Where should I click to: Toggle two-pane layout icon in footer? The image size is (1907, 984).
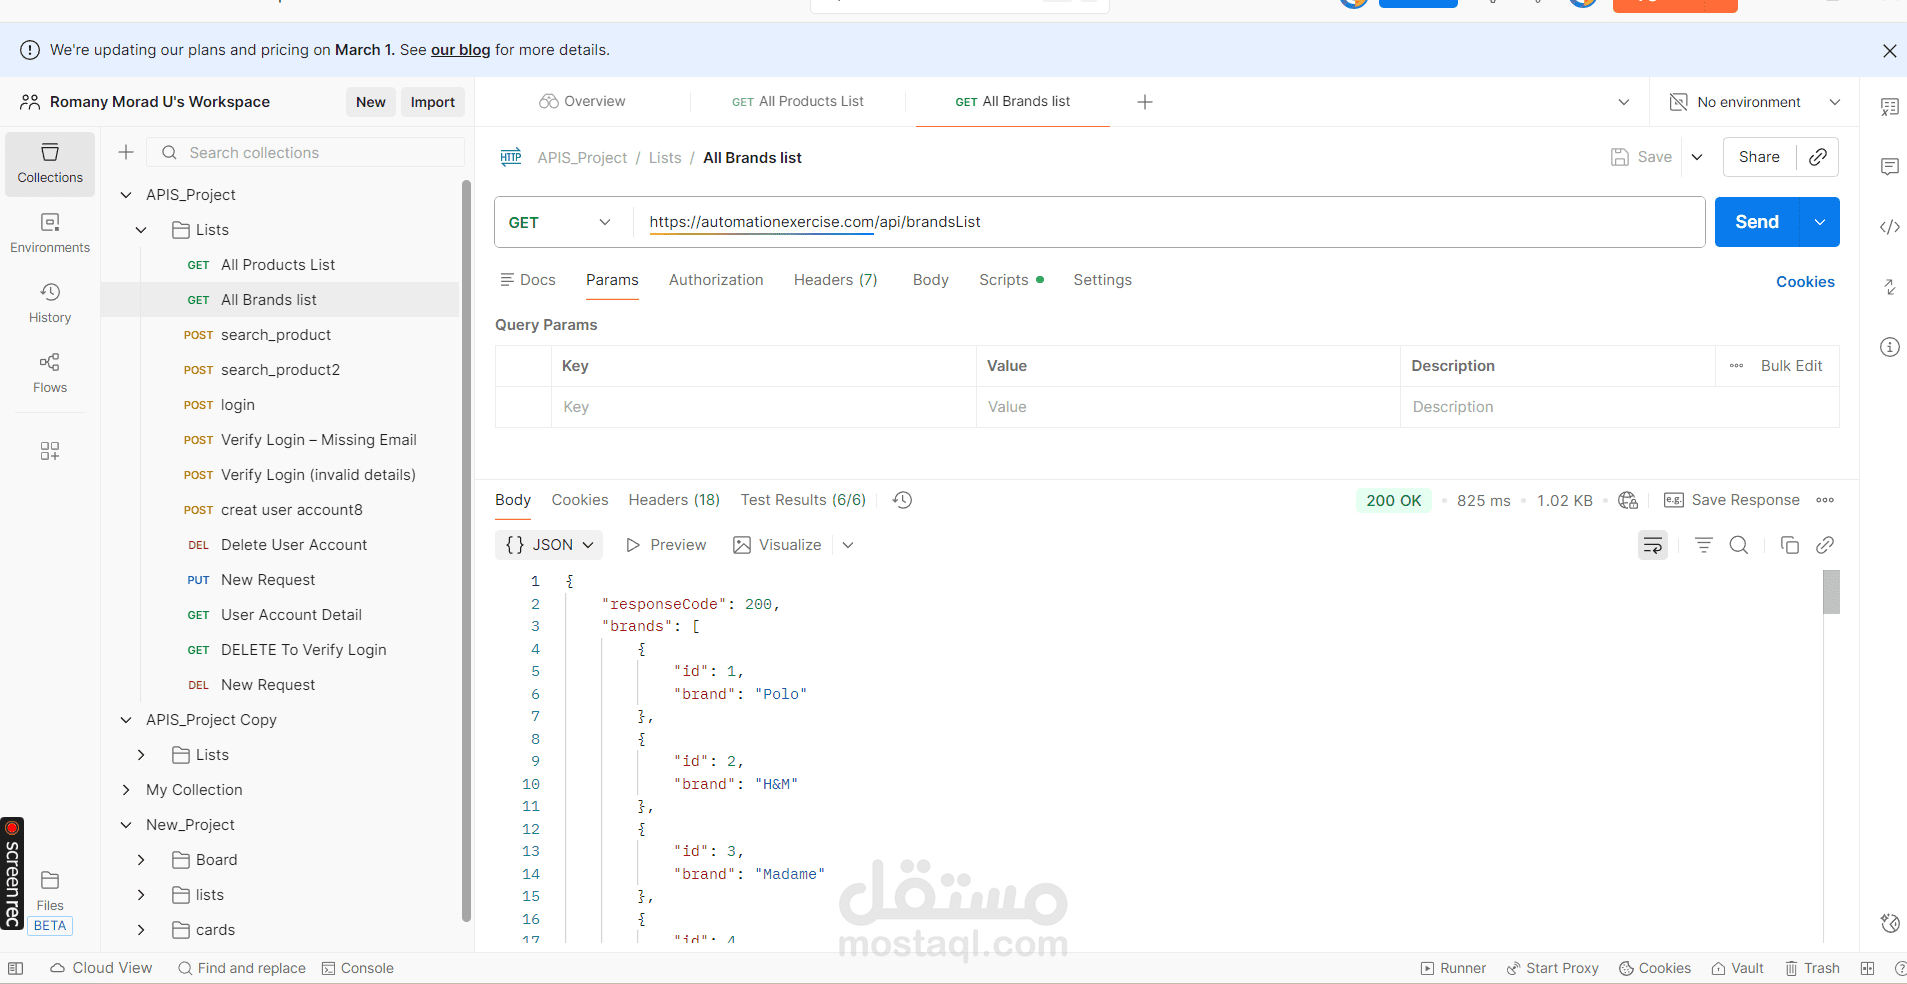pos(1867,968)
